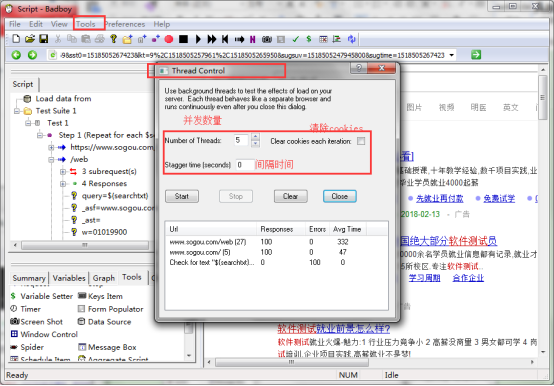Viewport: 554px width, 386px height.
Task: Click the Add new suite folder icon
Action: (127, 39)
